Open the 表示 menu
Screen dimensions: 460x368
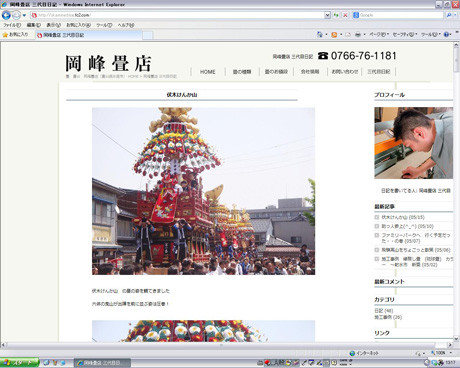click(53, 25)
